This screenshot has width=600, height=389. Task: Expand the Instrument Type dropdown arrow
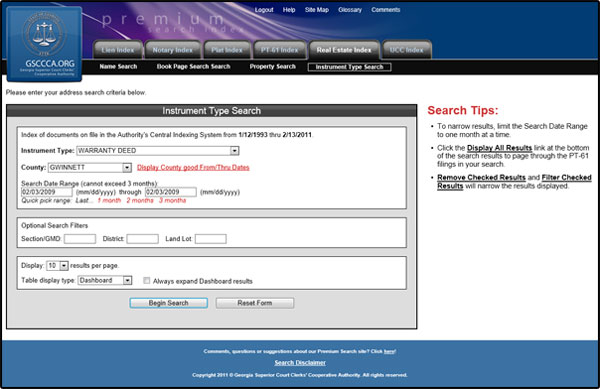[x=235, y=151]
